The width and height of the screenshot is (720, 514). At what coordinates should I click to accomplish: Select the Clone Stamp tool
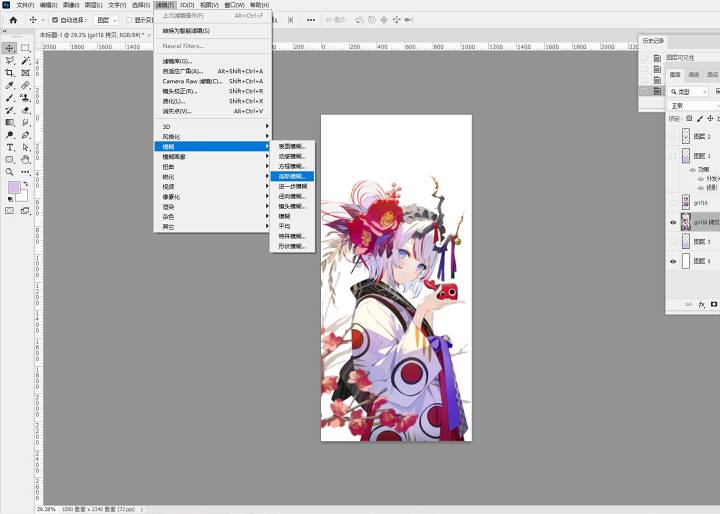[x=25, y=98]
